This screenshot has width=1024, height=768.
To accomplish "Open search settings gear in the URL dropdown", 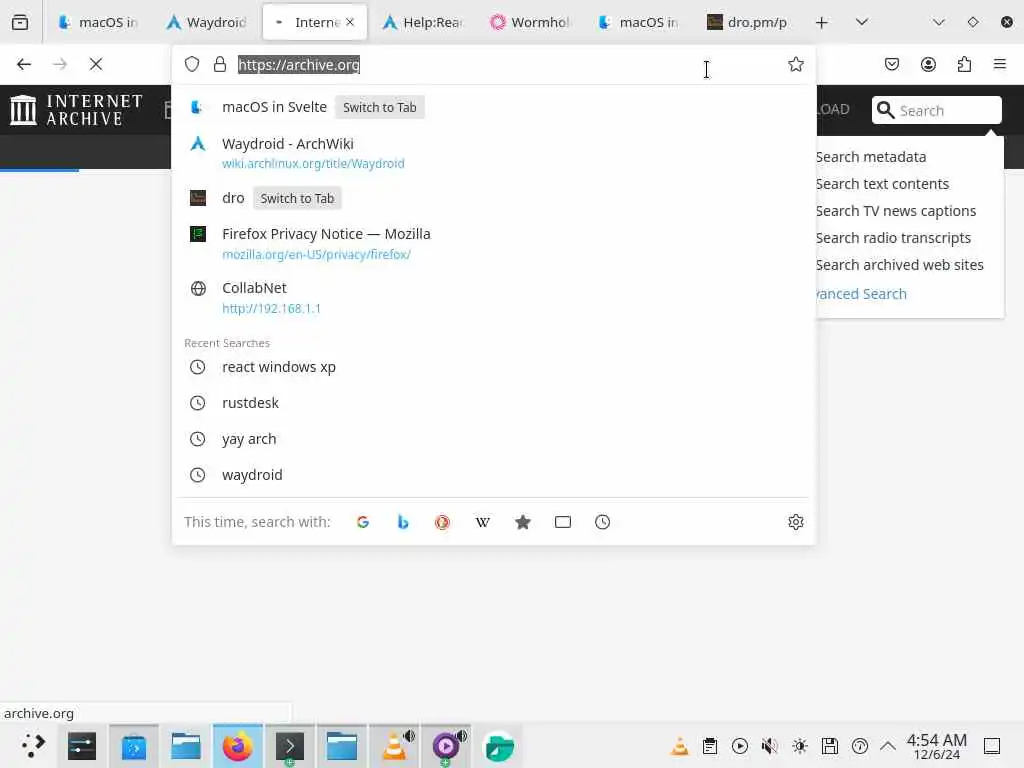I will click(x=795, y=522).
